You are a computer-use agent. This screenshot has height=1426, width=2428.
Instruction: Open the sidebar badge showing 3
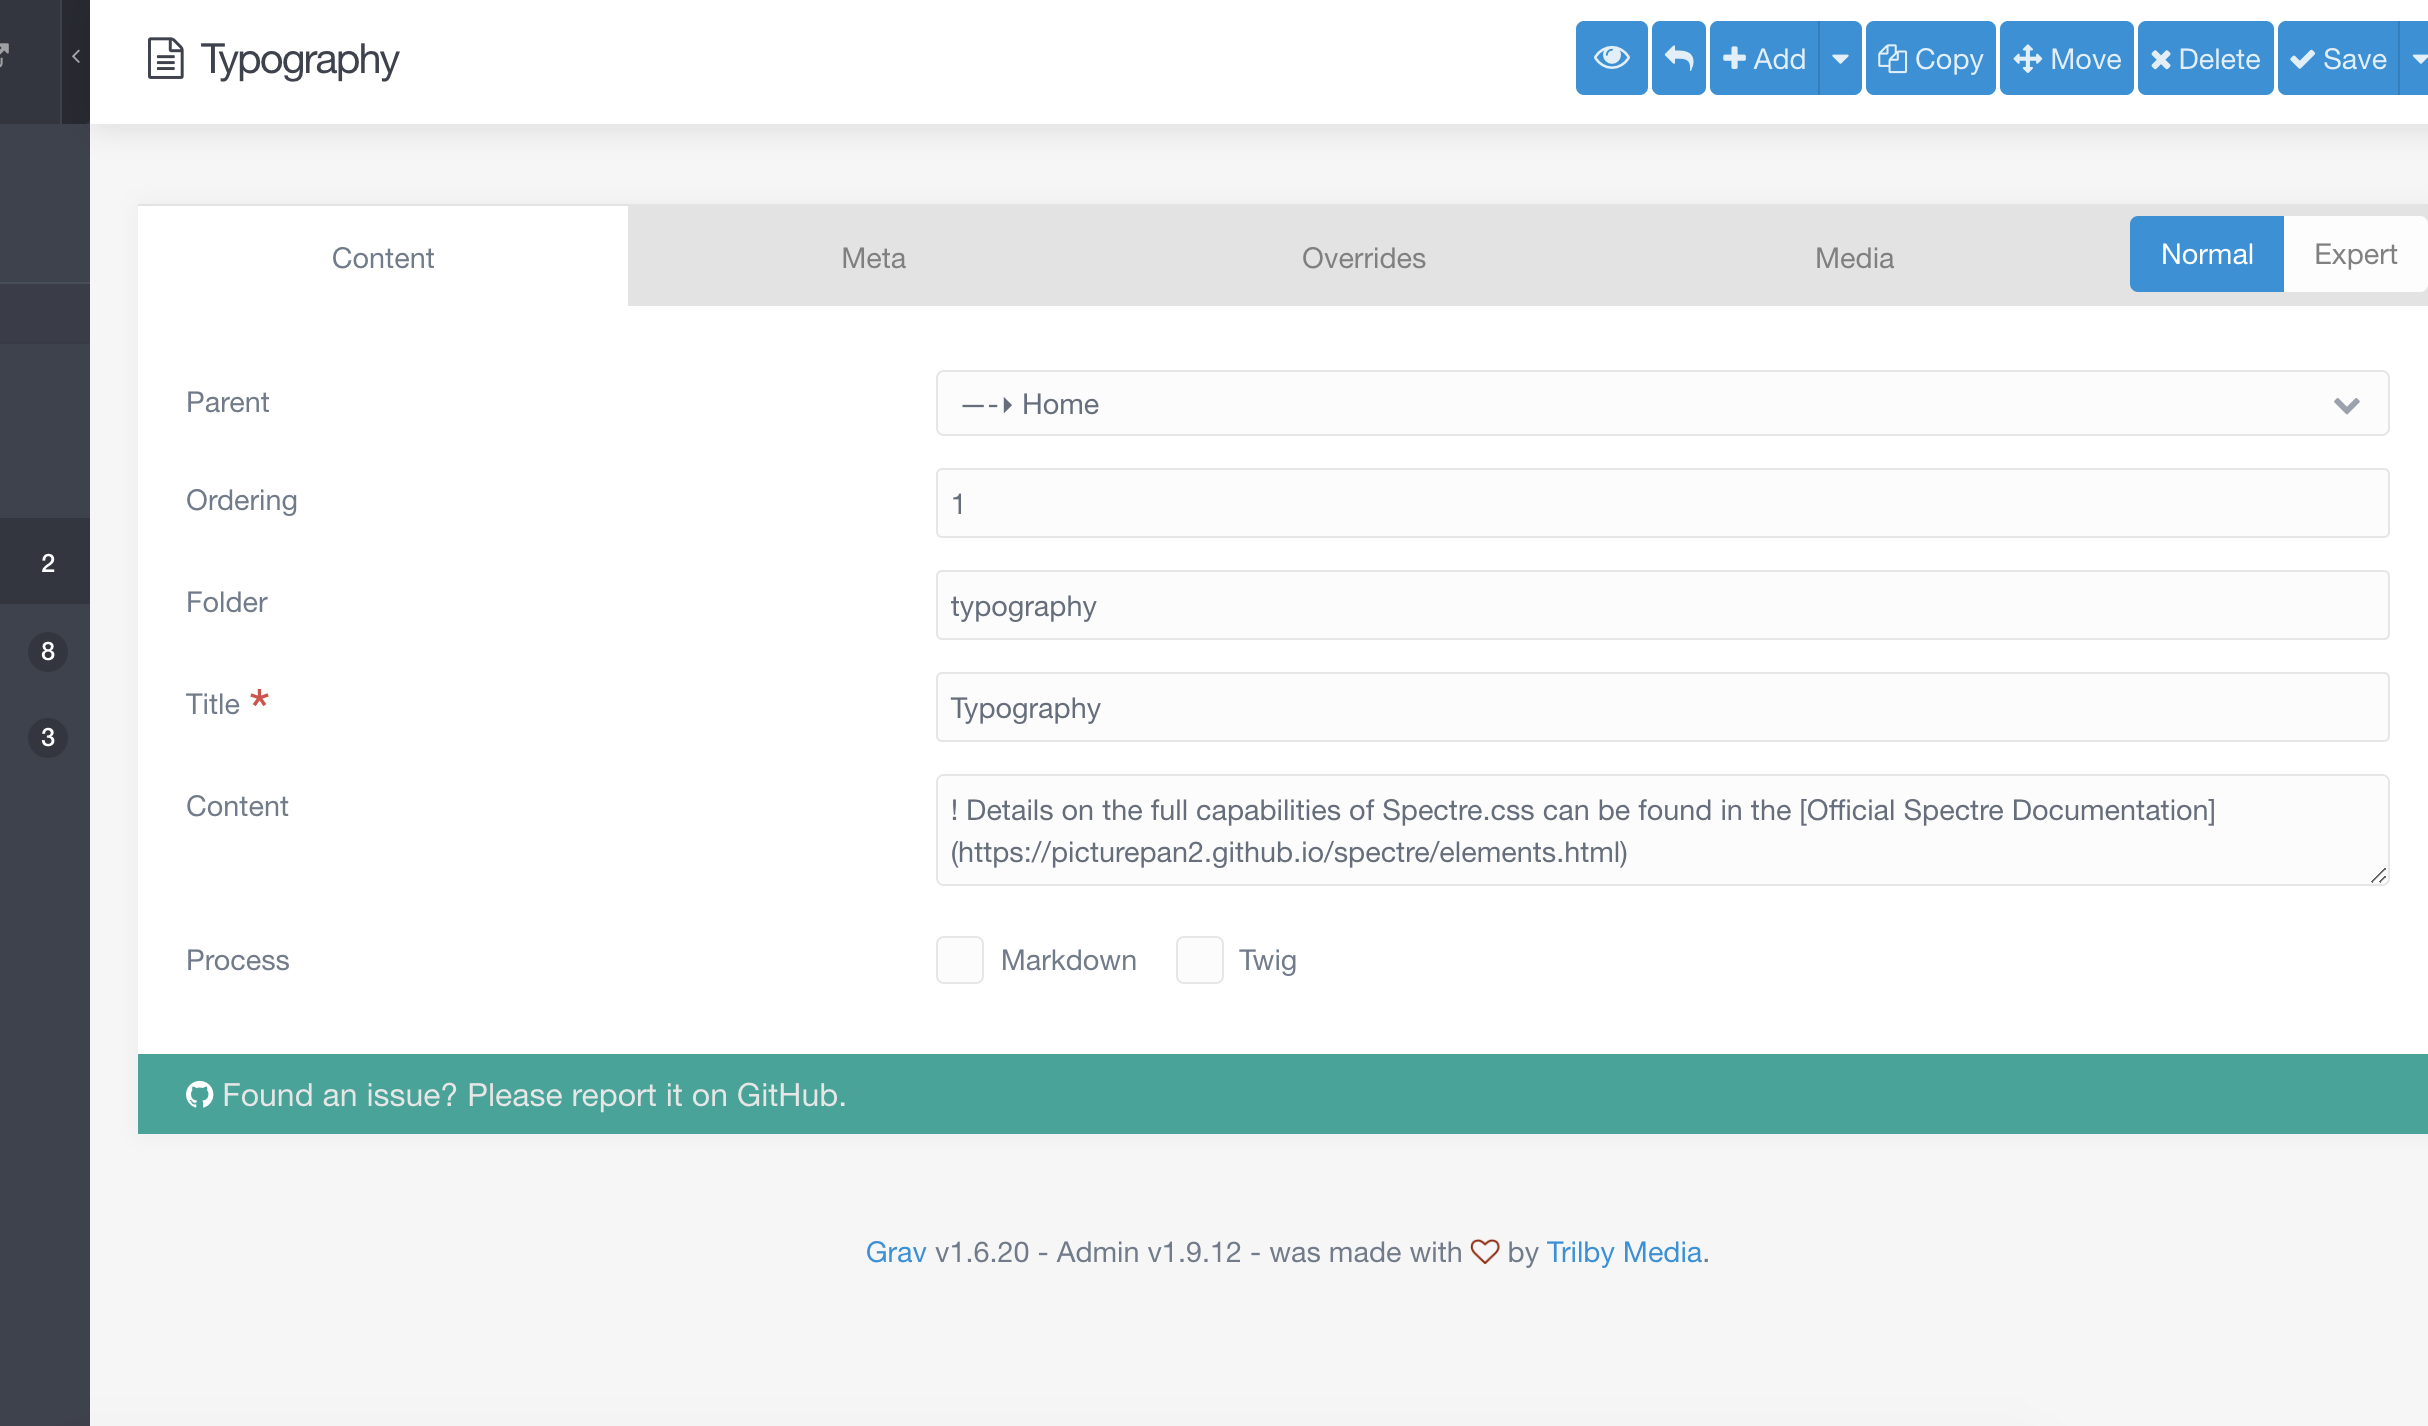(x=47, y=737)
